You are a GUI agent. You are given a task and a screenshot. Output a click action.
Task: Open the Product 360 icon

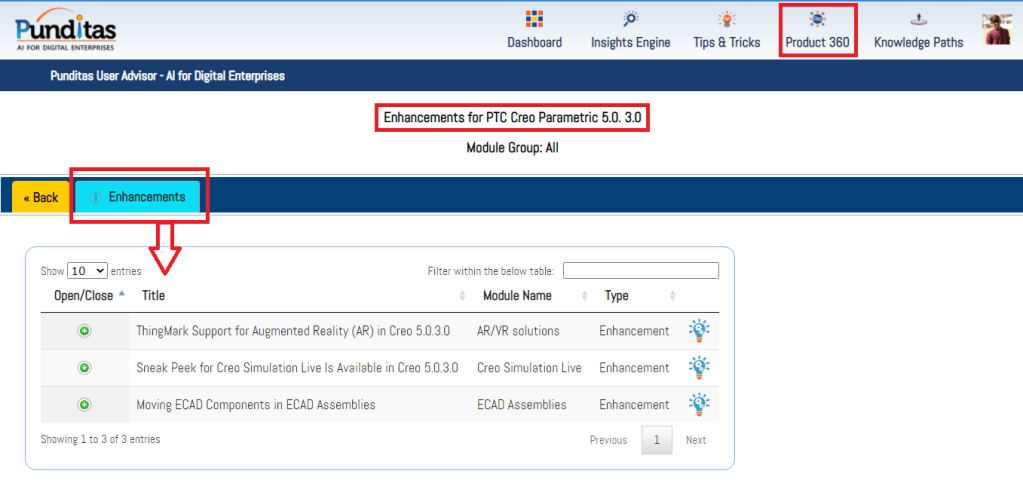click(x=817, y=20)
